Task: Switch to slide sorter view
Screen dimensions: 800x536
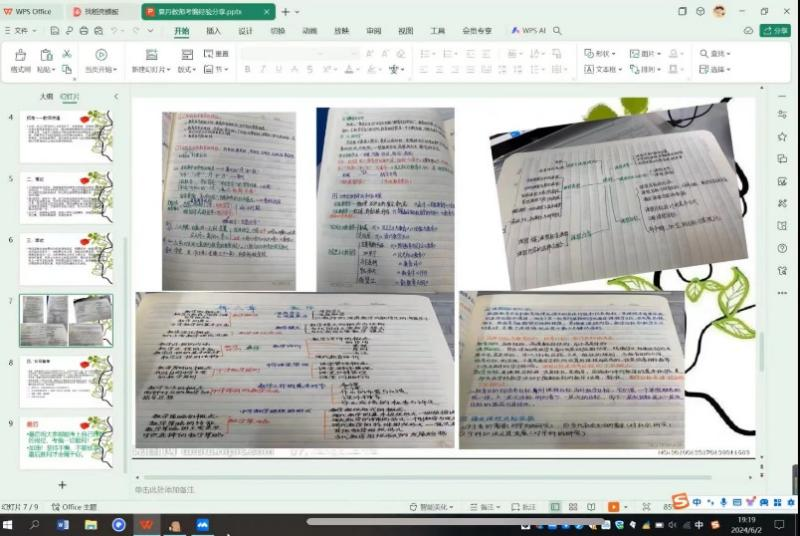Action: (x=573, y=507)
